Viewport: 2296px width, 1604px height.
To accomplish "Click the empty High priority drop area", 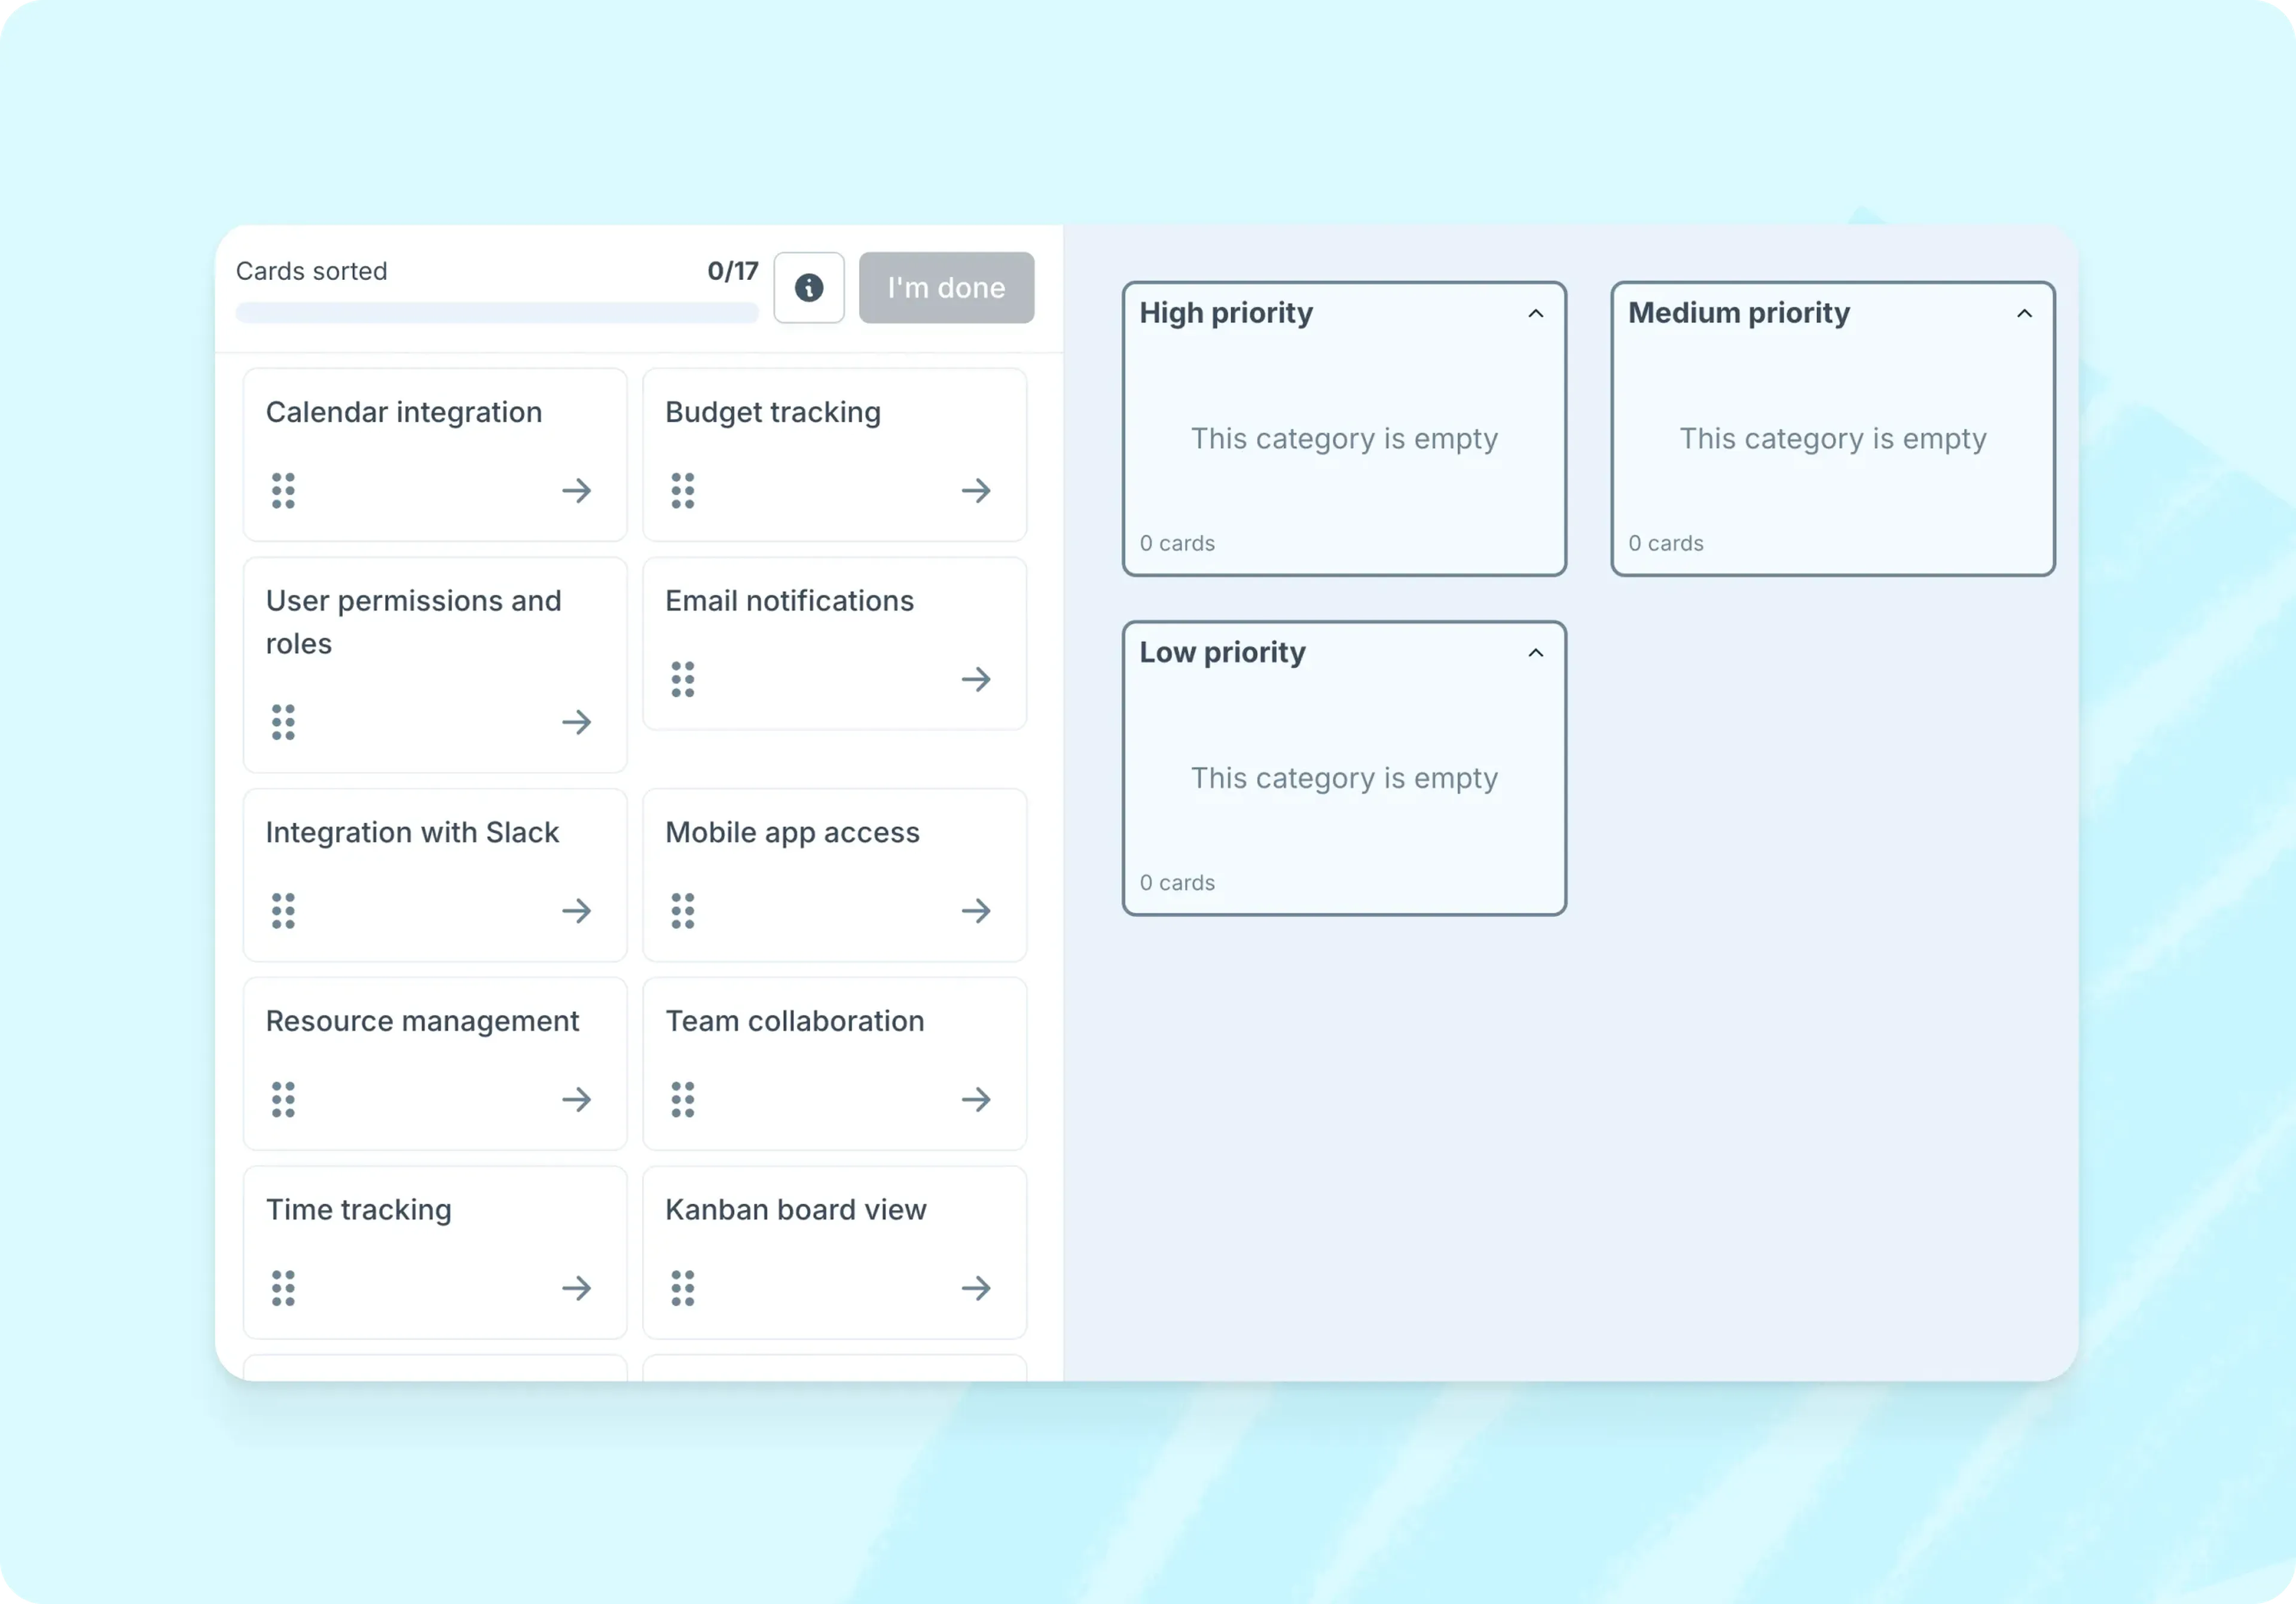I will (1343, 438).
